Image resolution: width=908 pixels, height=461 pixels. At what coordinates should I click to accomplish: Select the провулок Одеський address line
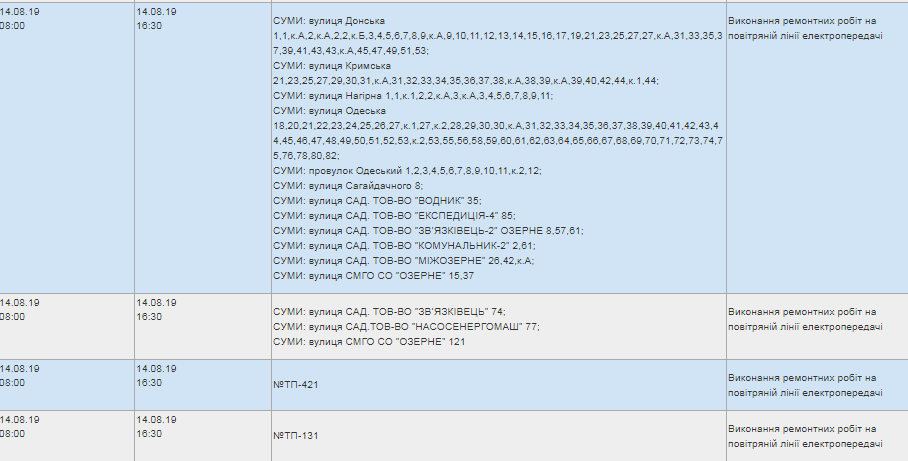pyautogui.click(x=408, y=171)
